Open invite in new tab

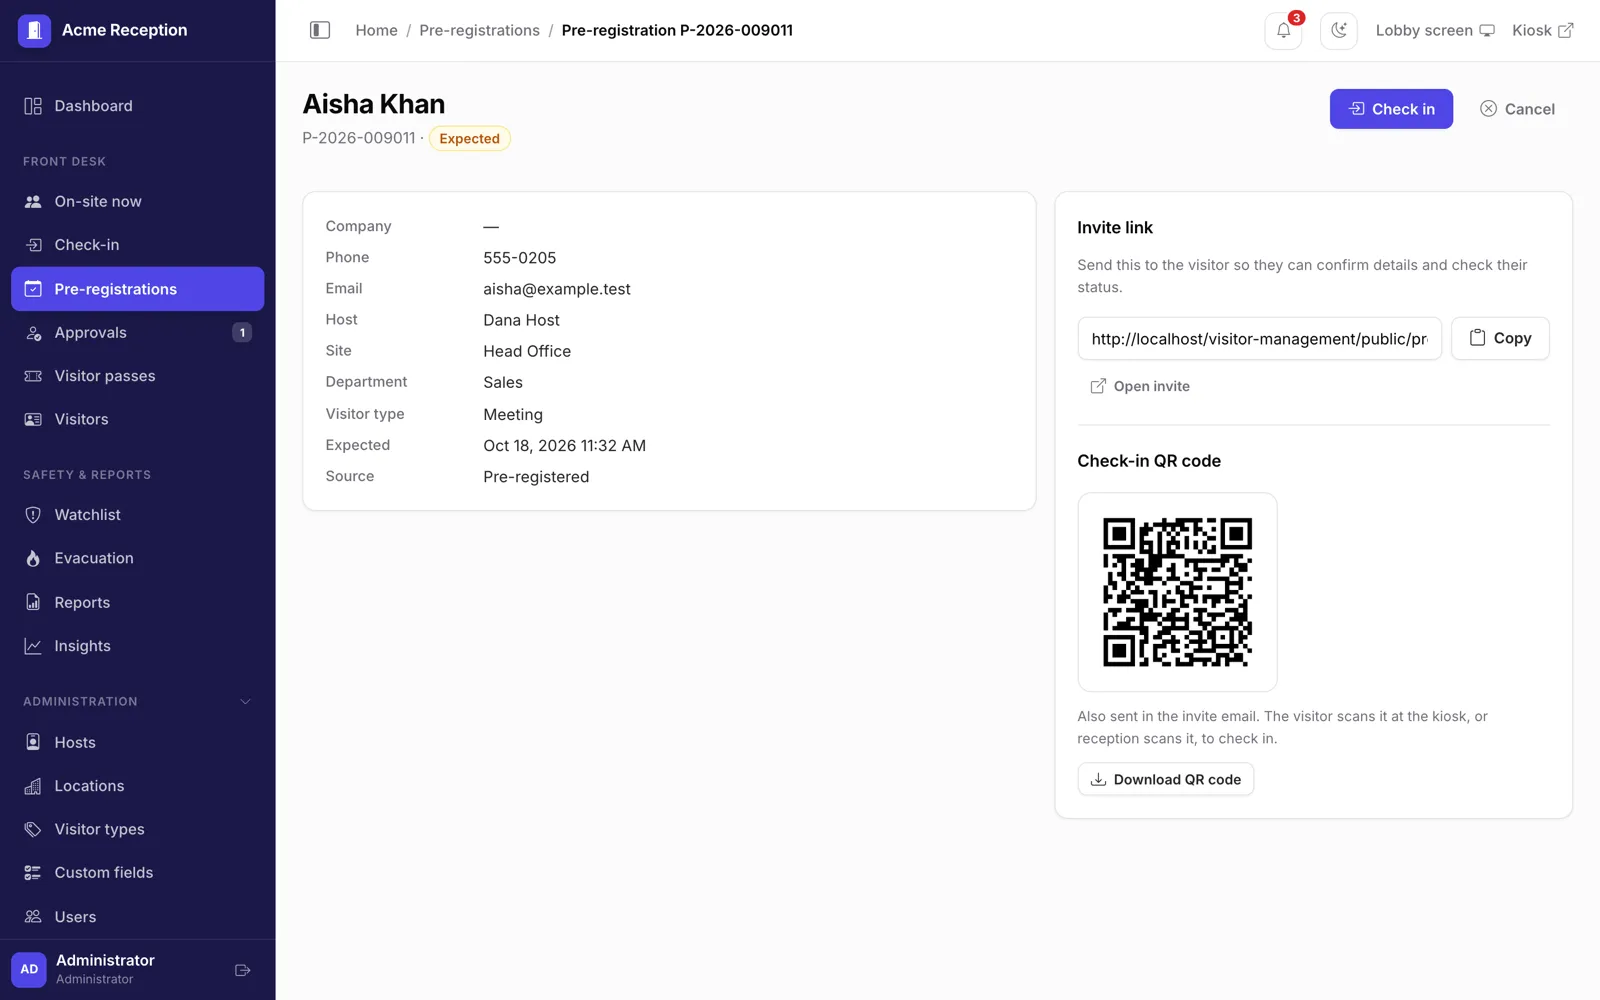tap(1139, 386)
